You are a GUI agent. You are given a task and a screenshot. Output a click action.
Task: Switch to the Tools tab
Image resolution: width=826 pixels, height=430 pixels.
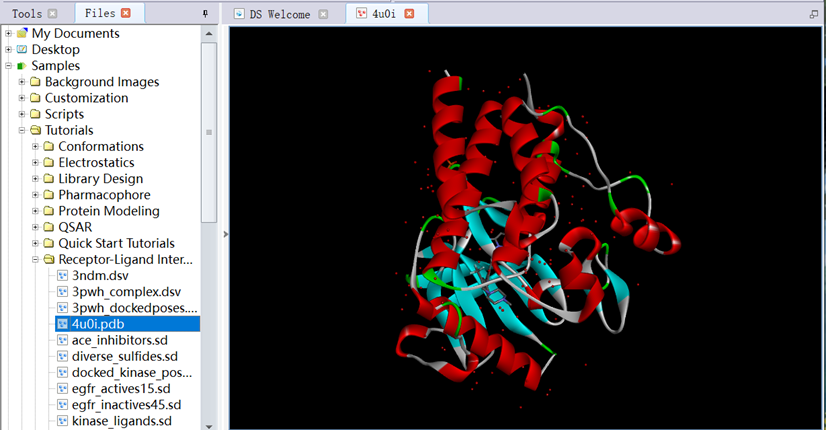pos(27,14)
